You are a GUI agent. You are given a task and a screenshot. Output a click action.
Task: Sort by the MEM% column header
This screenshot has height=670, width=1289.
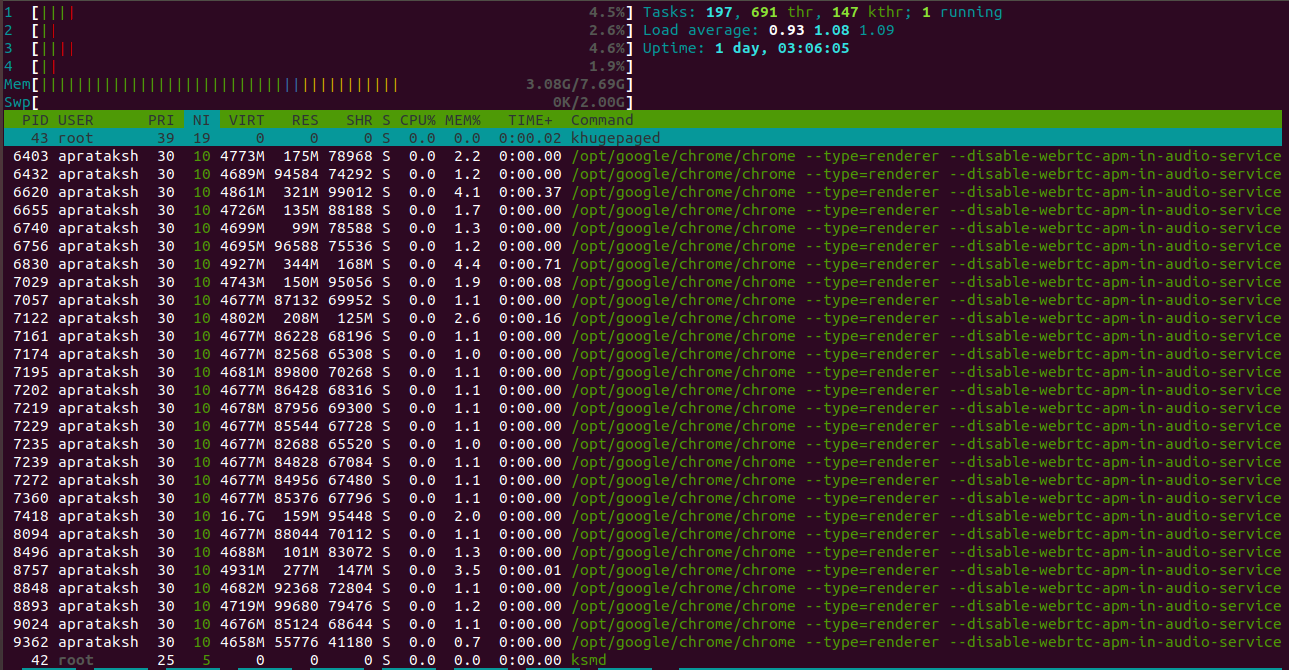462,120
